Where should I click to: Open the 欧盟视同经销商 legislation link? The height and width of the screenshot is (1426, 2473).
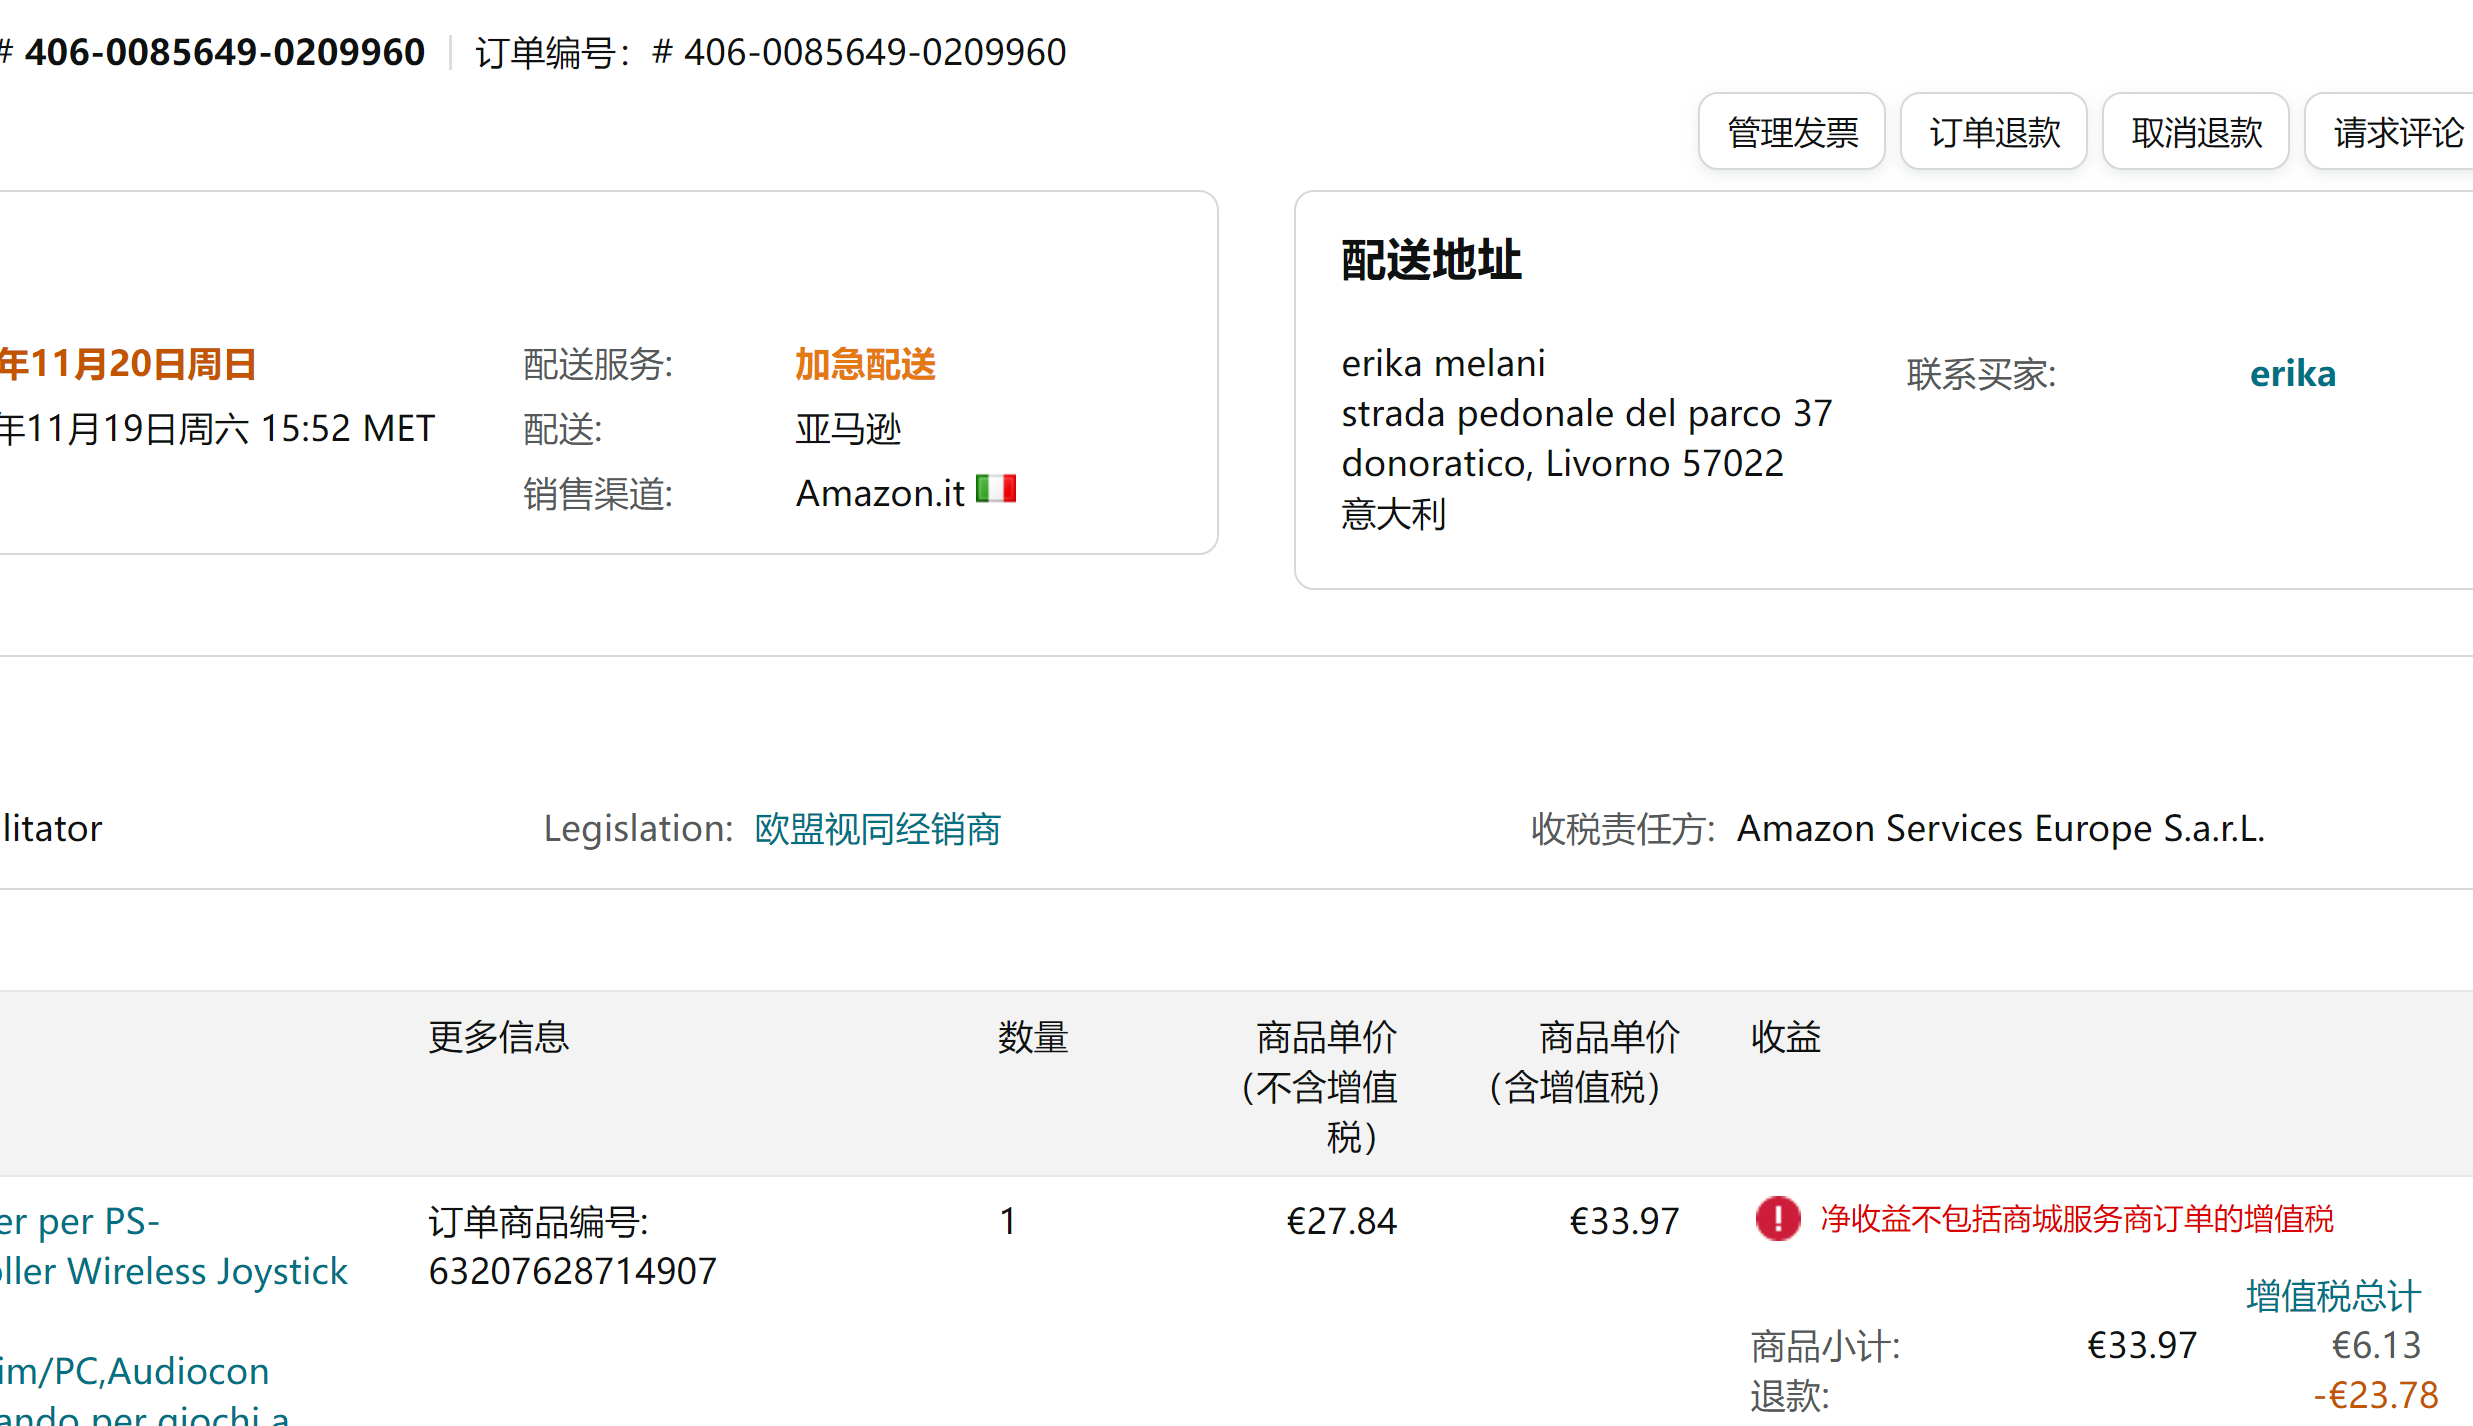pyautogui.click(x=877, y=829)
